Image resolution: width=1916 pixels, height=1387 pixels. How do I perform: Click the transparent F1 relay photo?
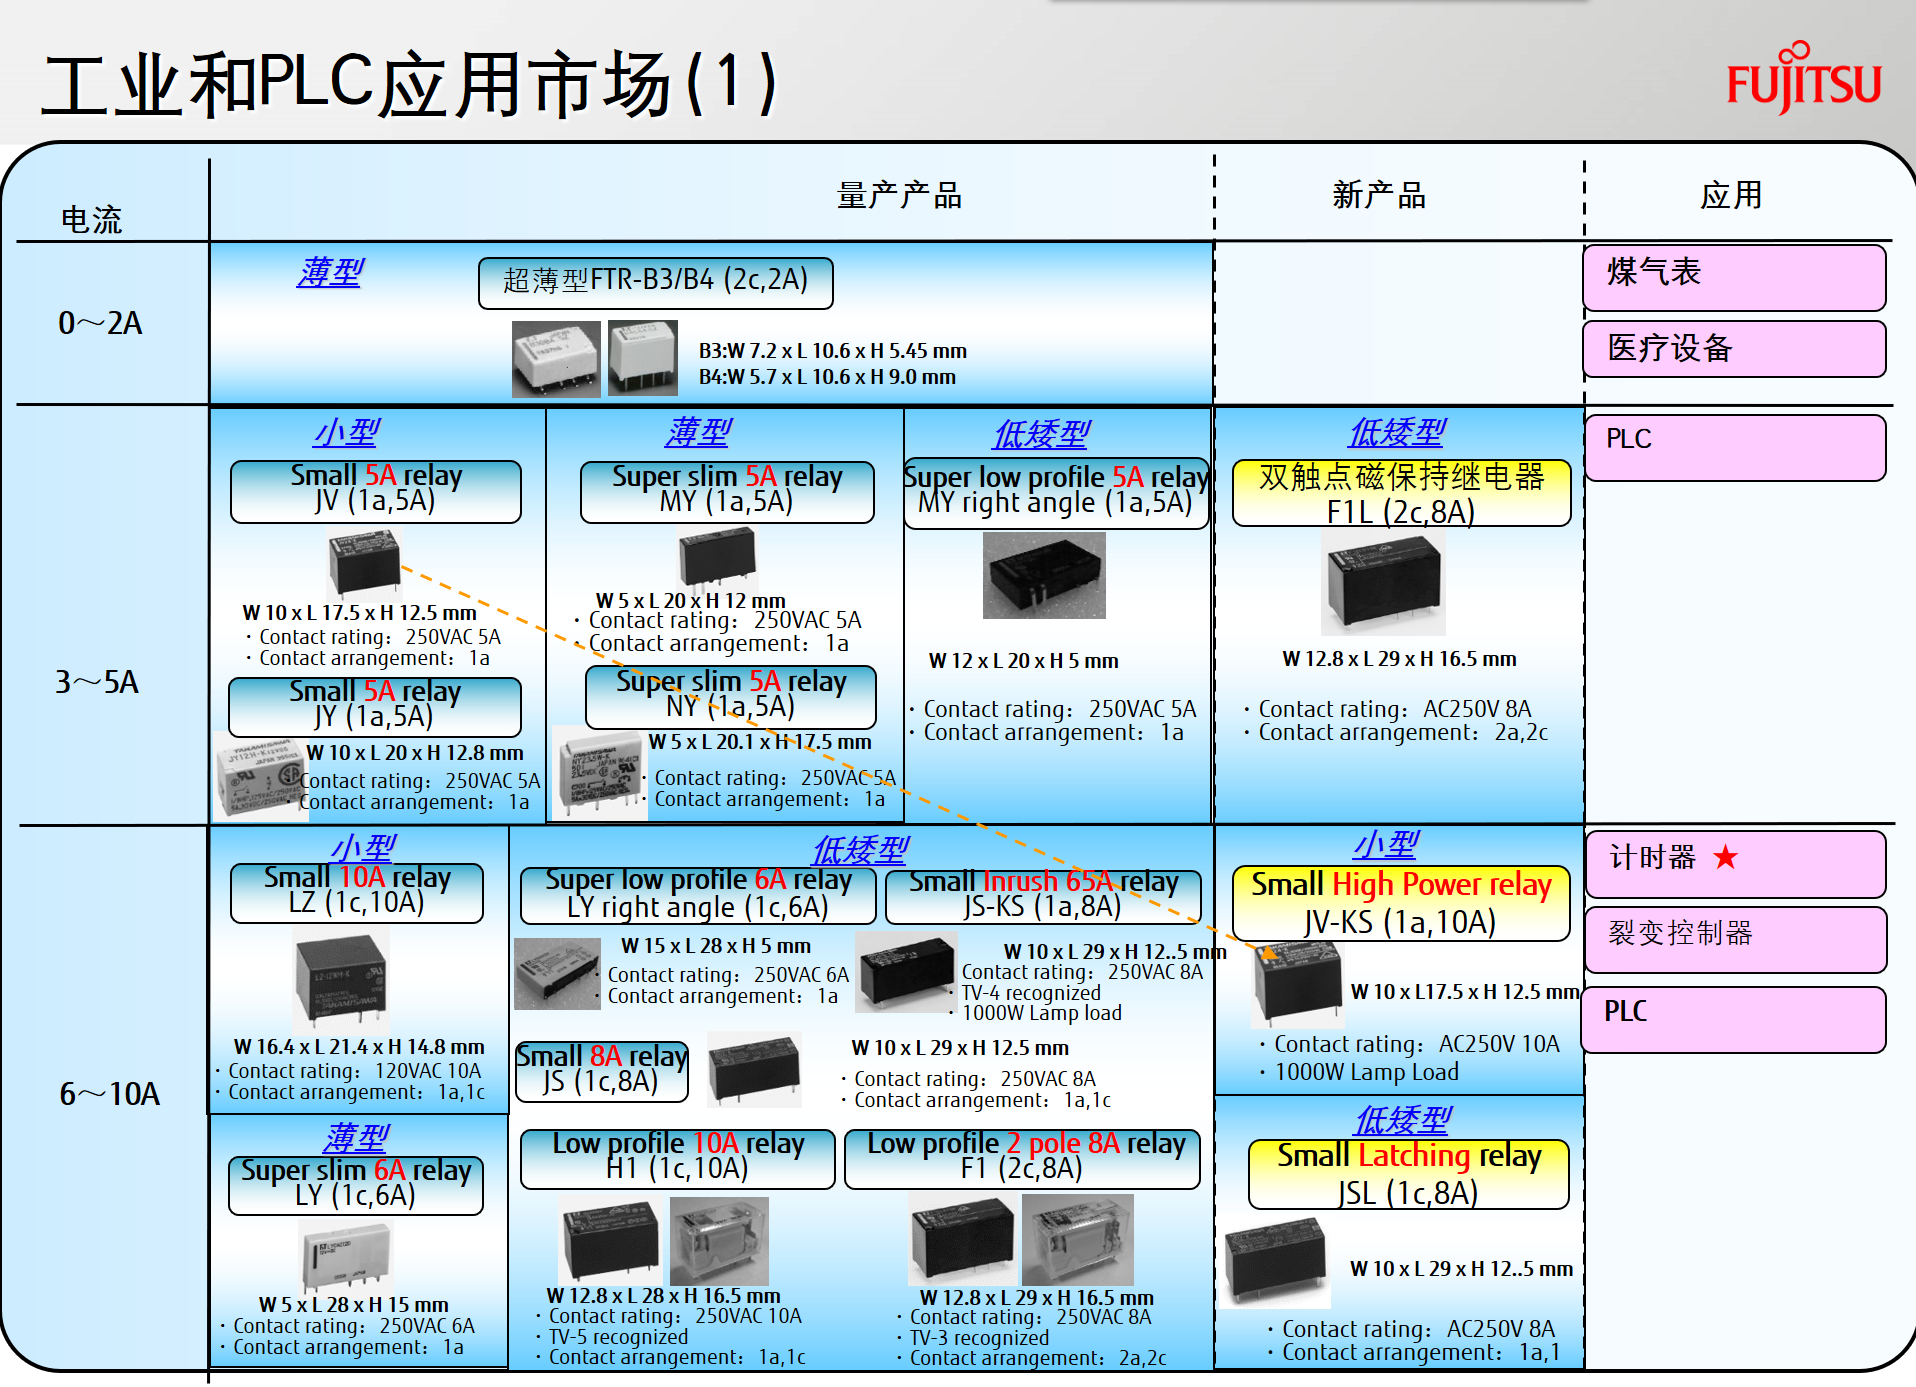pyautogui.click(x=1078, y=1240)
